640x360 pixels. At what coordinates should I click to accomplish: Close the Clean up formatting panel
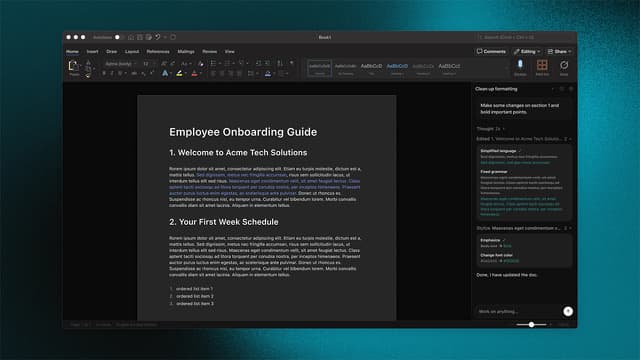[571, 89]
